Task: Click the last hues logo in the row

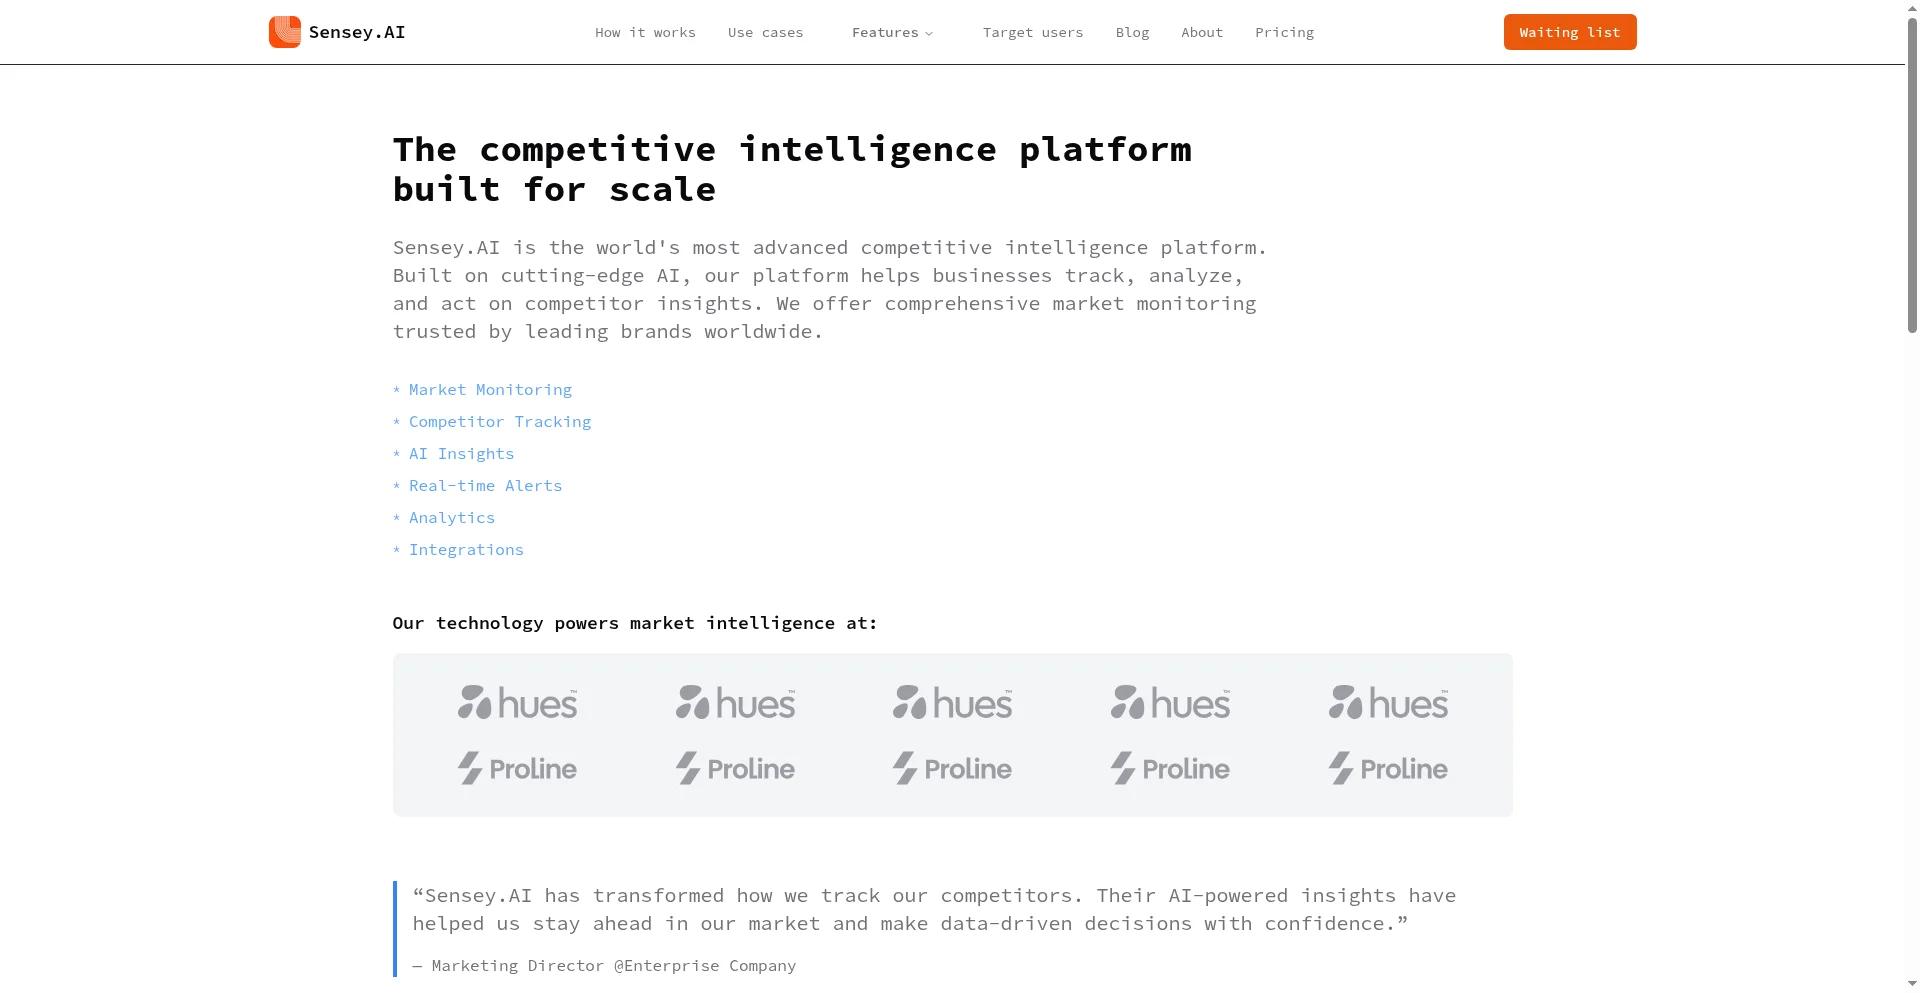Action: pyautogui.click(x=1388, y=703)
